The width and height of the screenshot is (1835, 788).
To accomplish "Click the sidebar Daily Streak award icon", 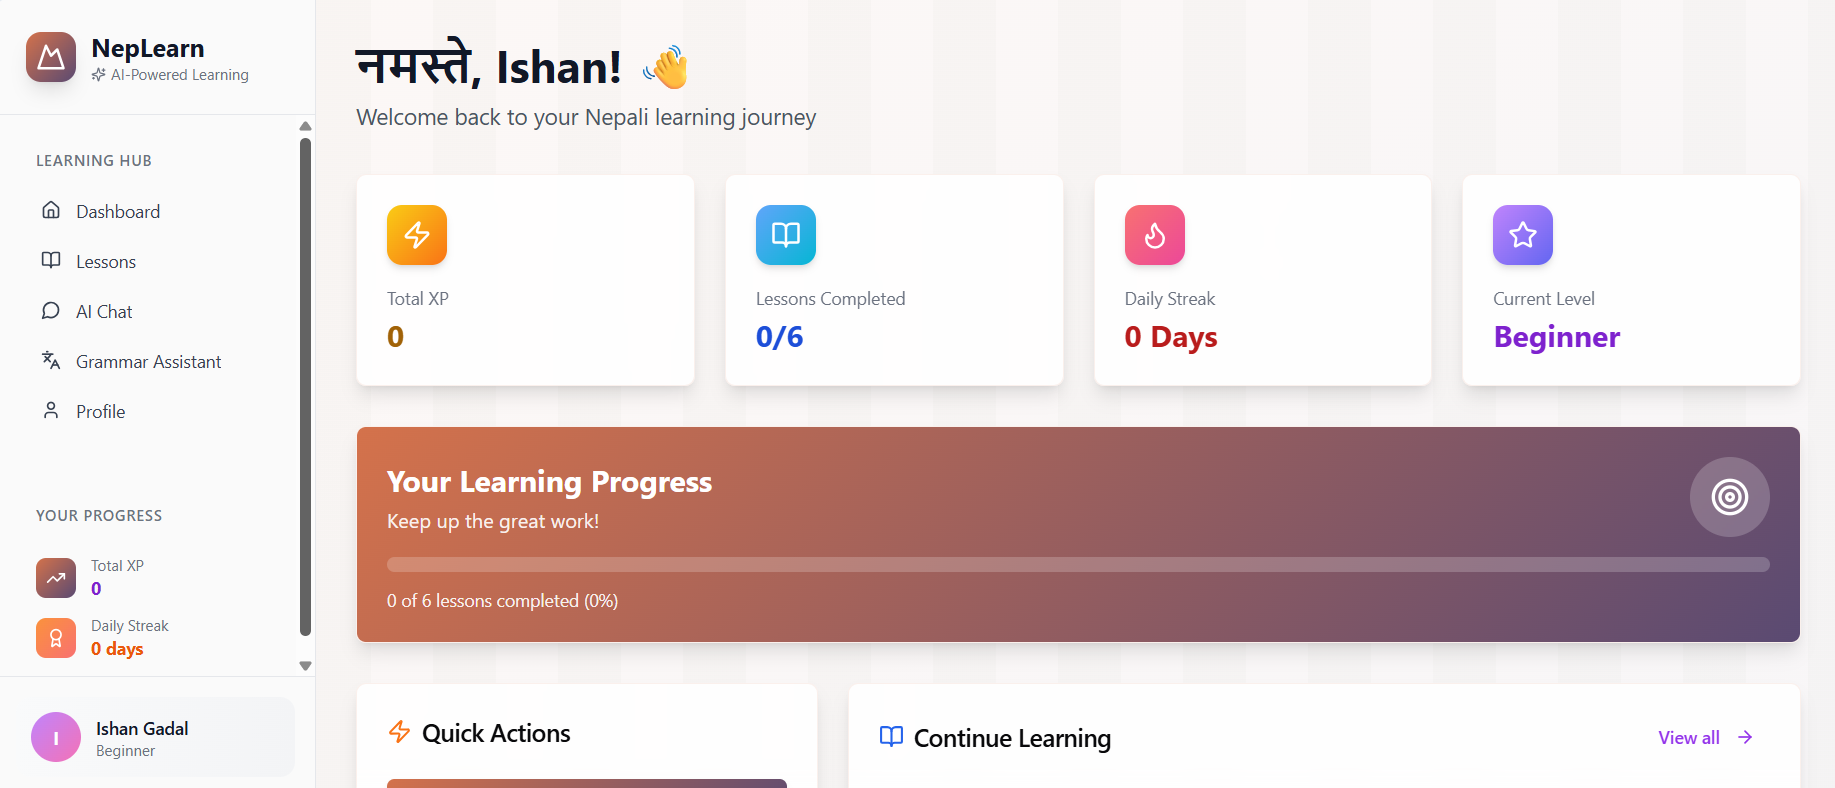I will [56, 638].
